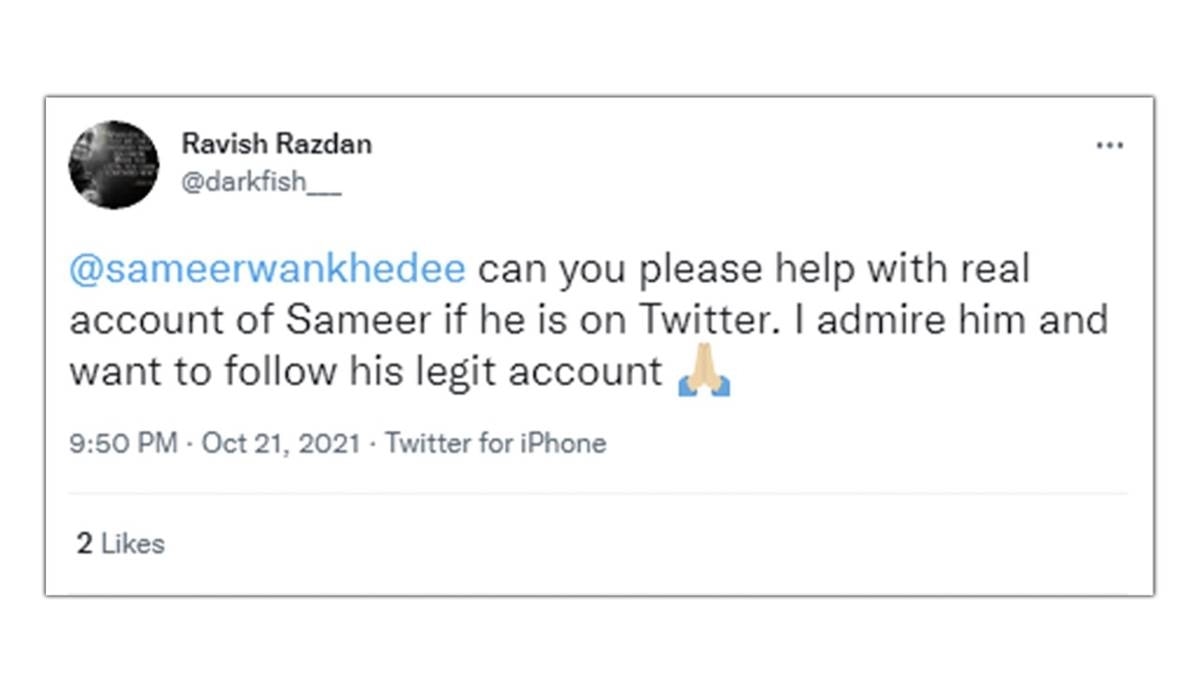
Task: Click the word Likes below the tweet
Action: [x=134, y=544]
